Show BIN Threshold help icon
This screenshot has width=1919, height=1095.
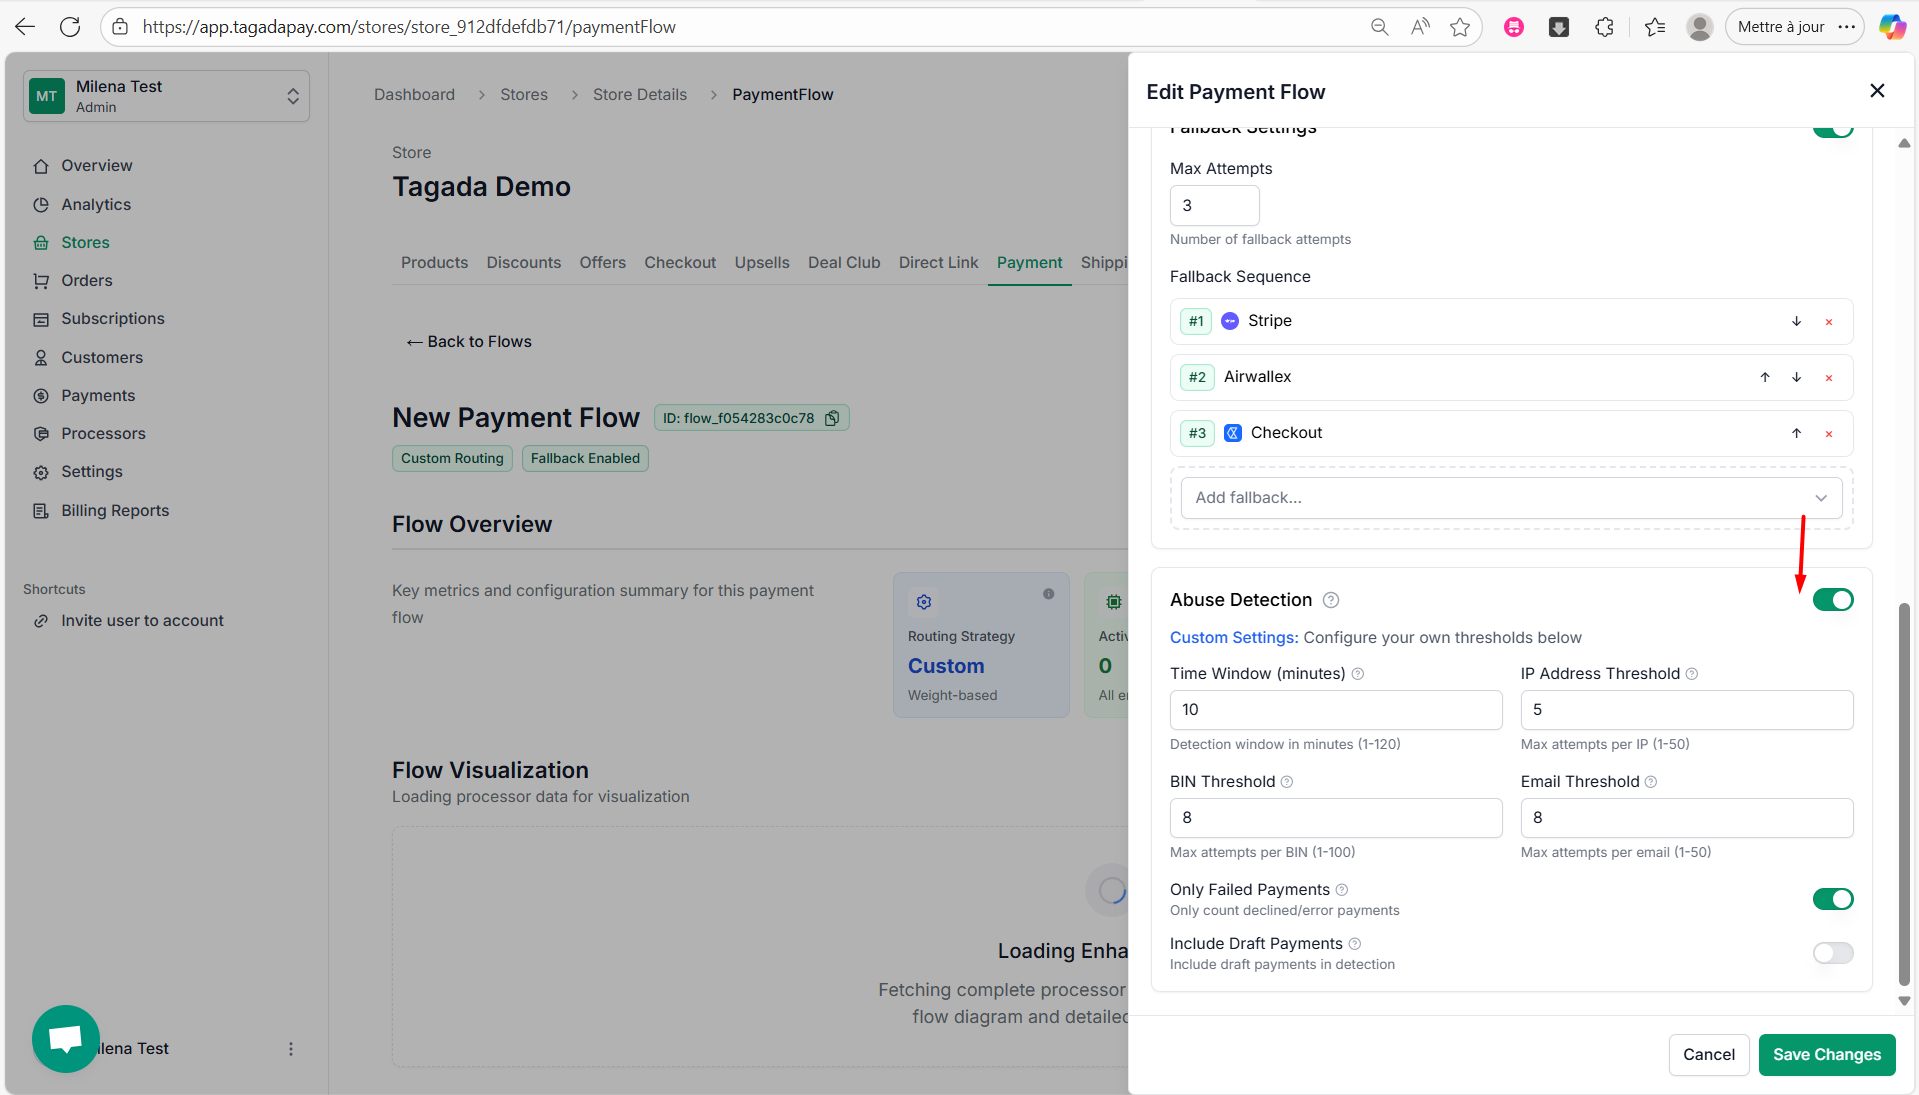pos(1287,782)
